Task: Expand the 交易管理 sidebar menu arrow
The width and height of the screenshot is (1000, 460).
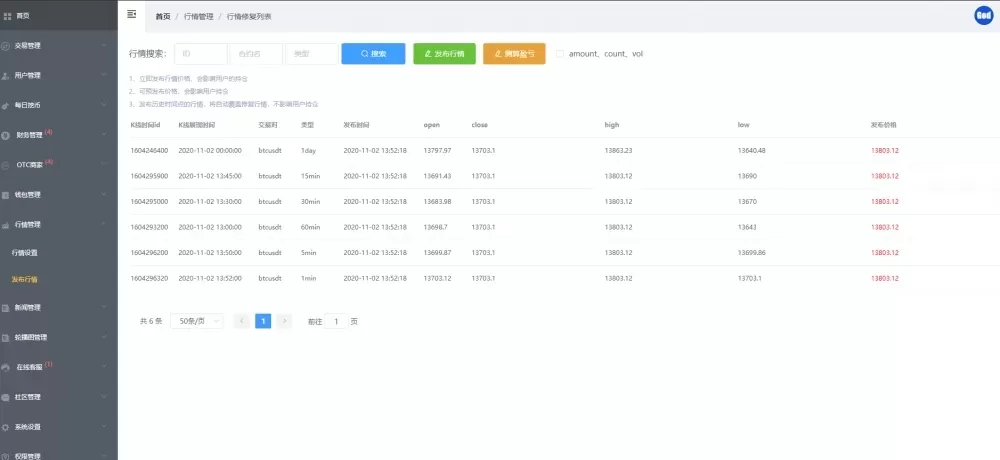Action: click(x=105, y=45)
